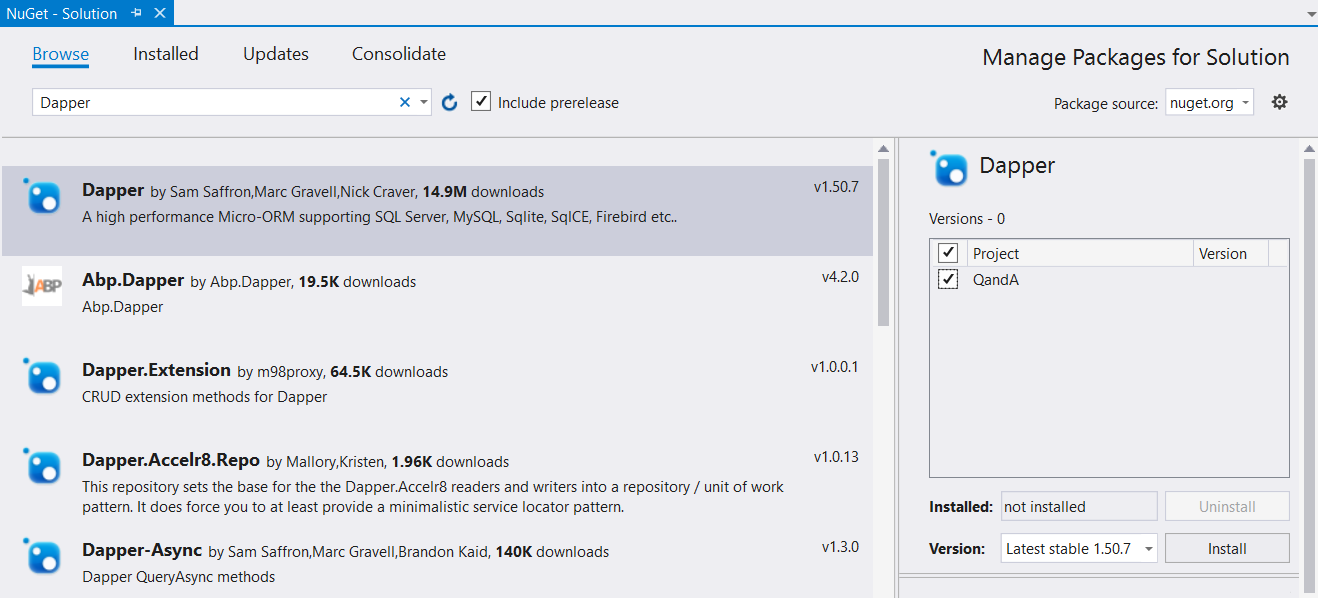1318x598 pixels.
Task: Click the Dapper.Extension package icon
Action: coord(42,377)
